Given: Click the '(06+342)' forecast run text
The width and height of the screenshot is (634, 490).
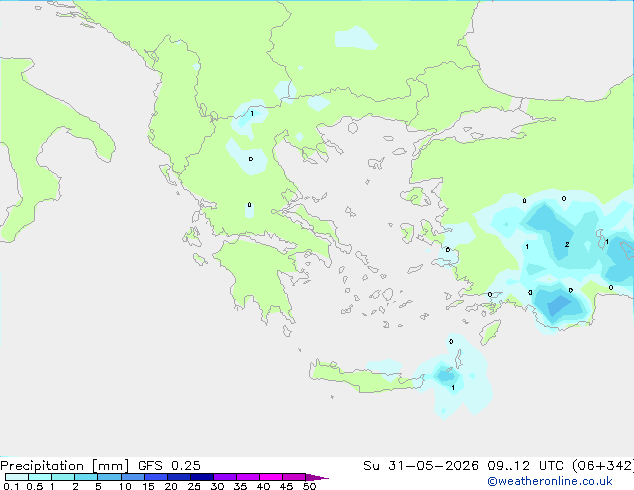Looking at the screenshot, I should [x=603, y=466].
